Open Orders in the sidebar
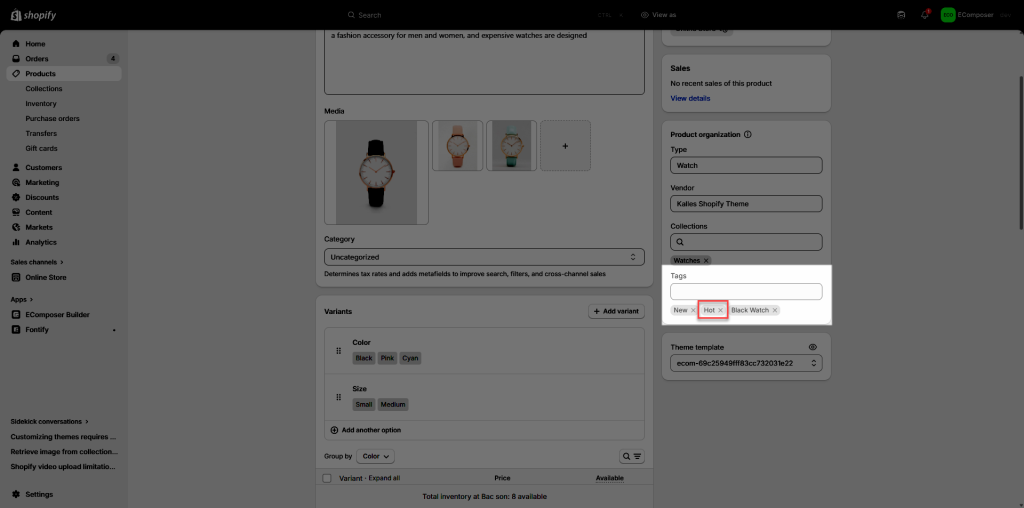The width and height of the screenshot is (1024, 508). point(37,59)
